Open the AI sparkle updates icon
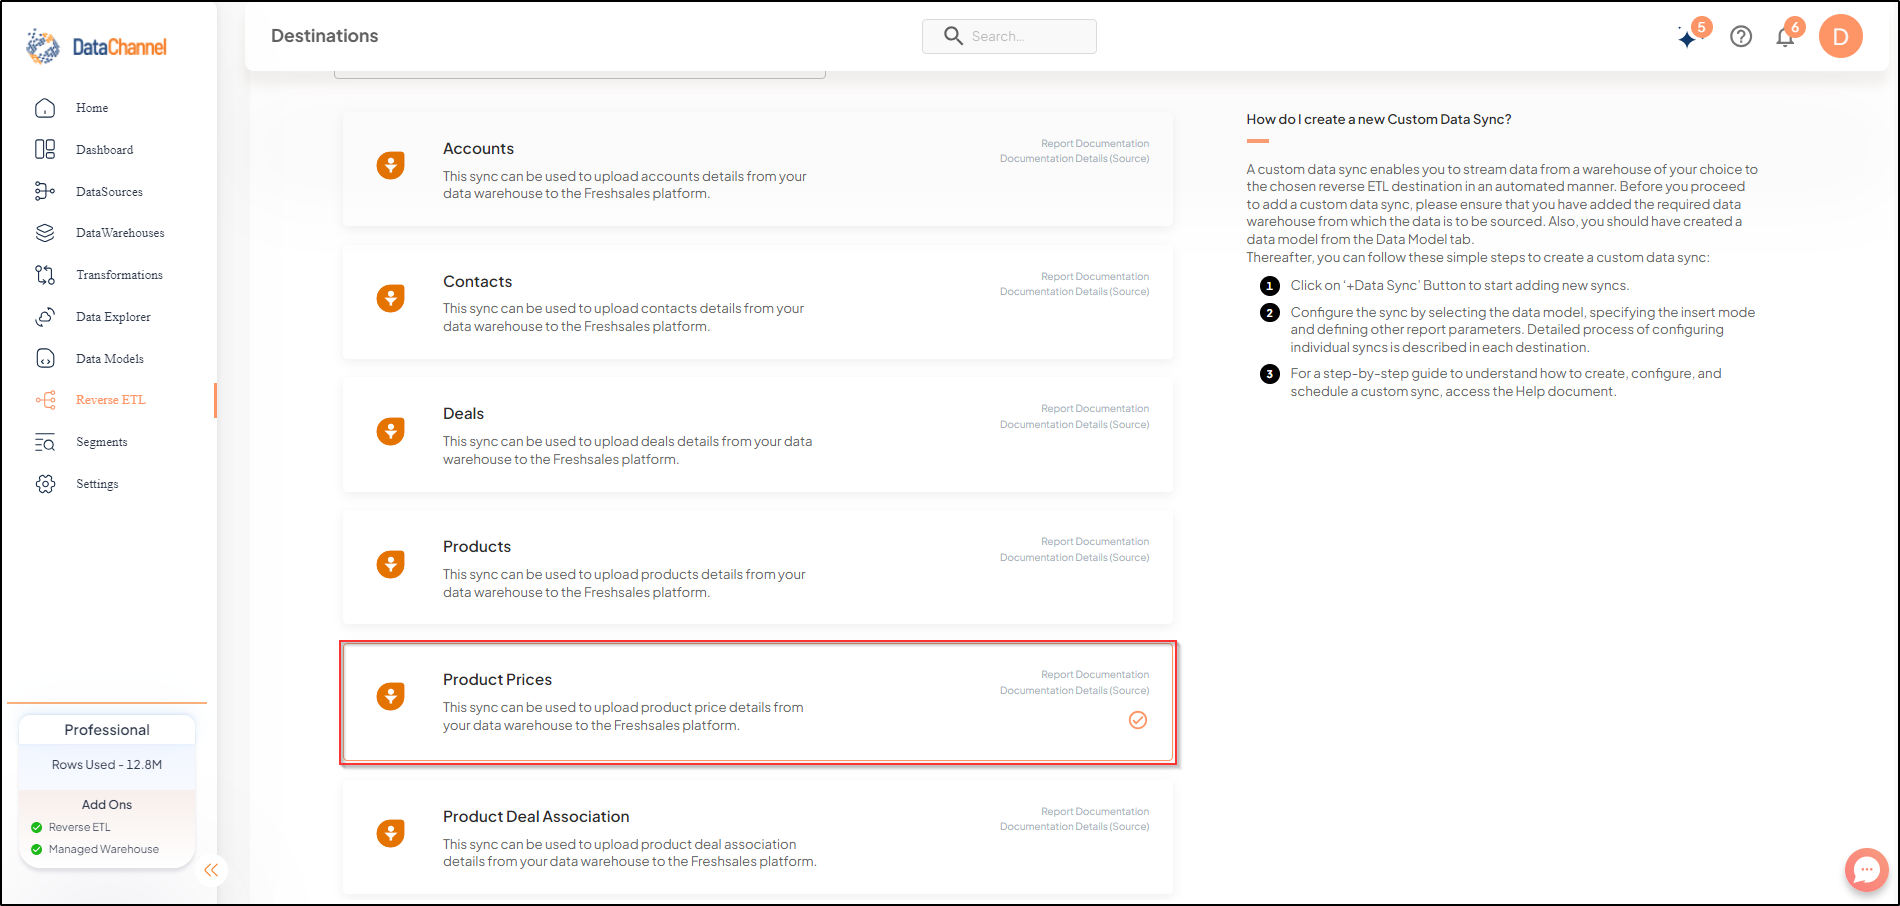This screenshot has width=1900, height=906. [1689, 38]
